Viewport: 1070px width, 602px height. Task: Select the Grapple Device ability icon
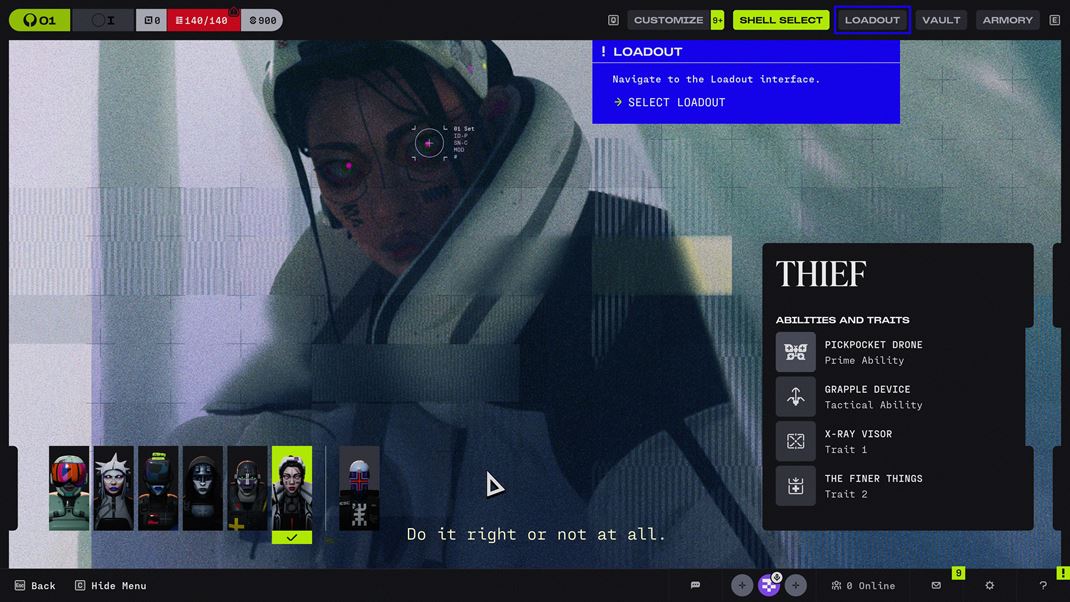coord(795,397)
